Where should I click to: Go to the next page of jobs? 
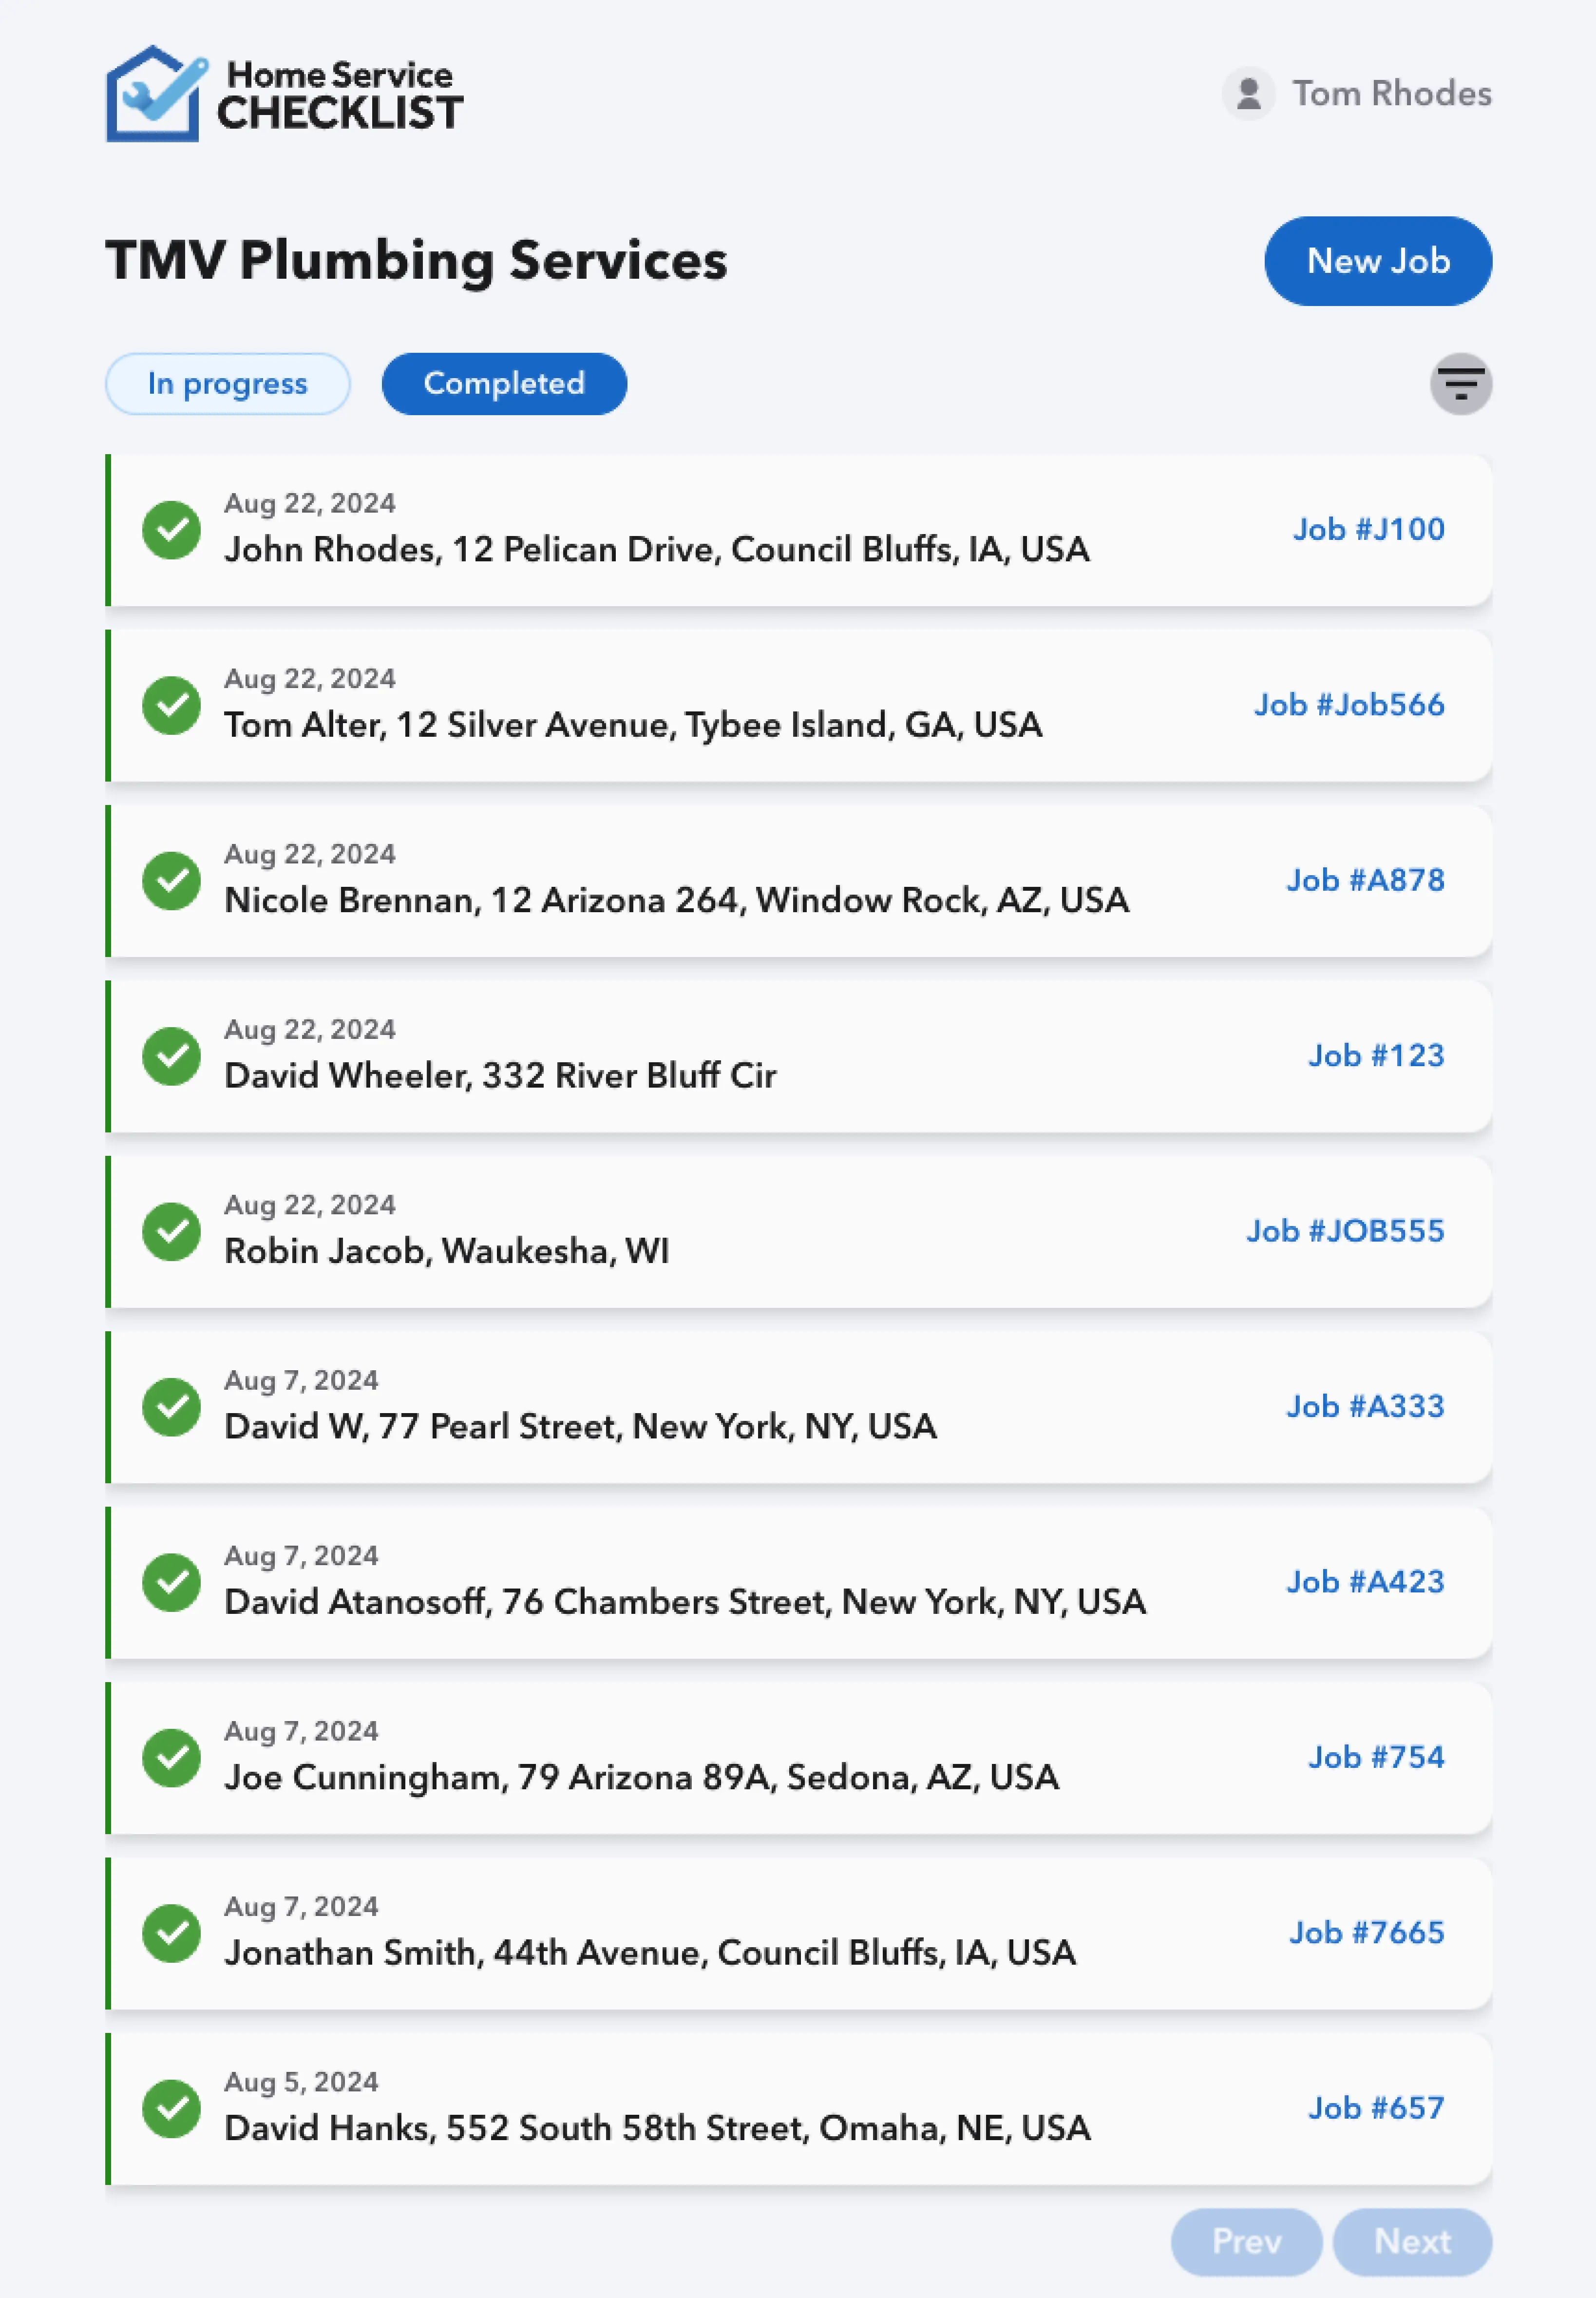click(1411, 2241)
